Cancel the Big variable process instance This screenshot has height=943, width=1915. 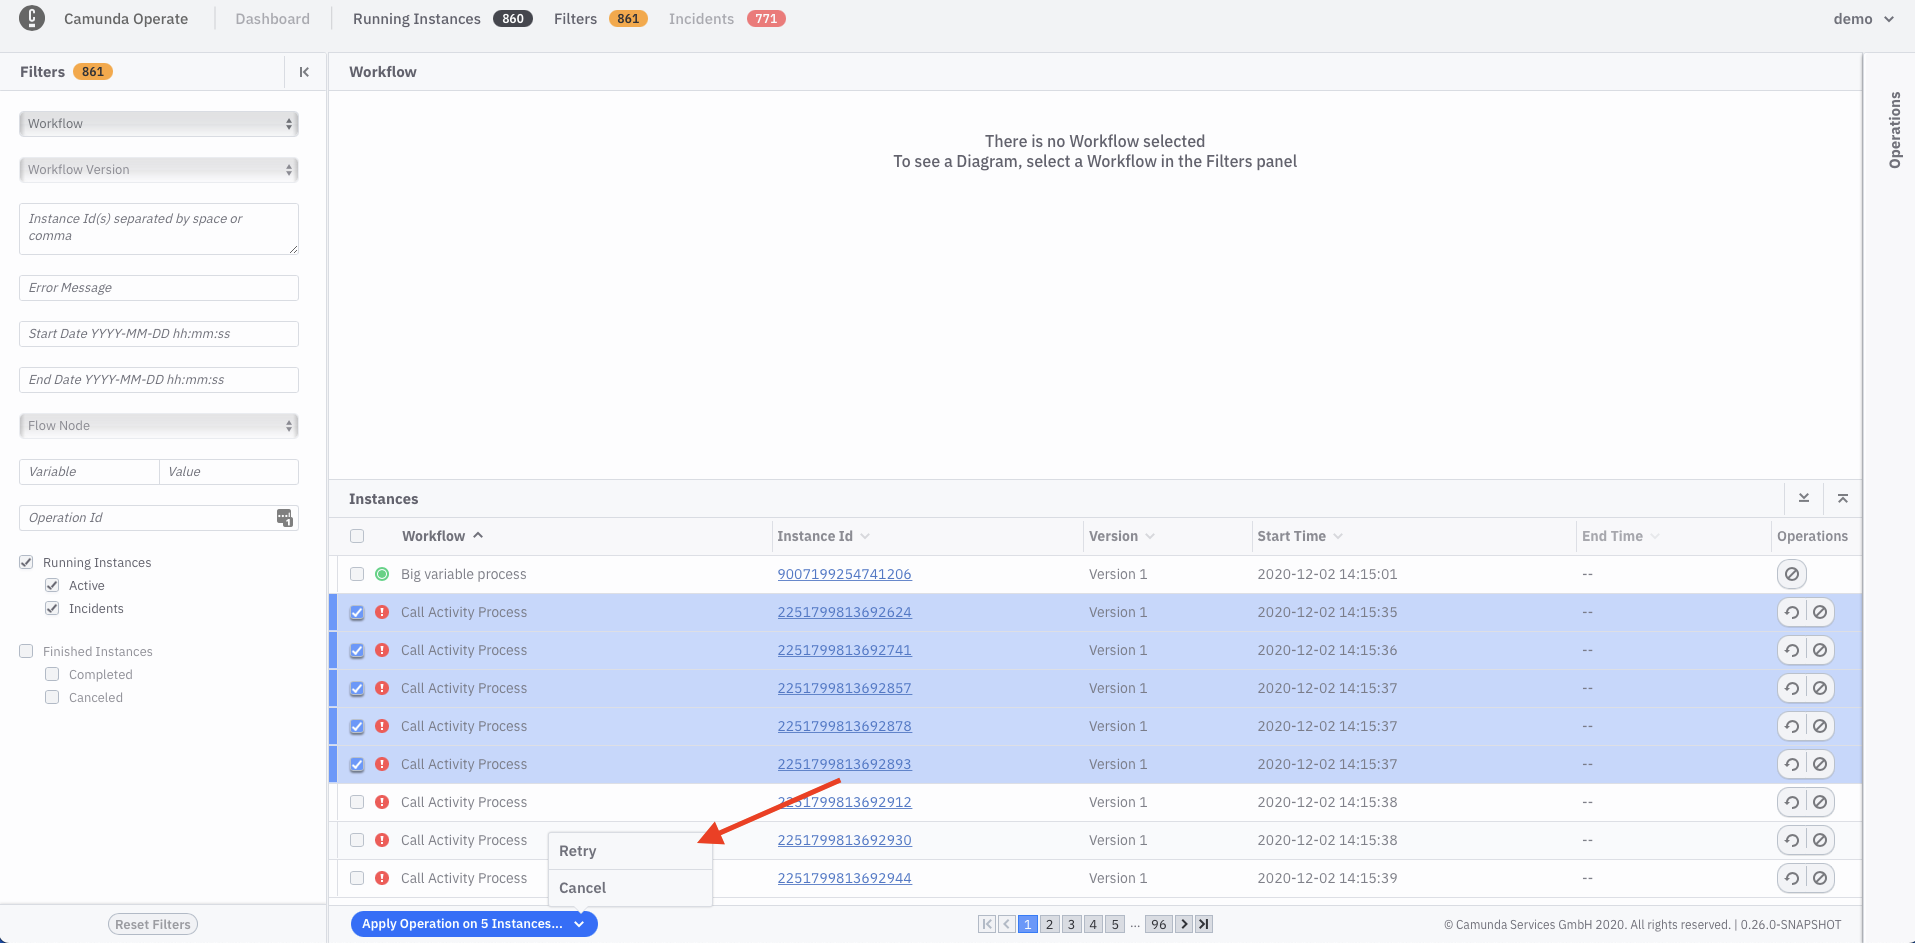tap(1792, 574)
